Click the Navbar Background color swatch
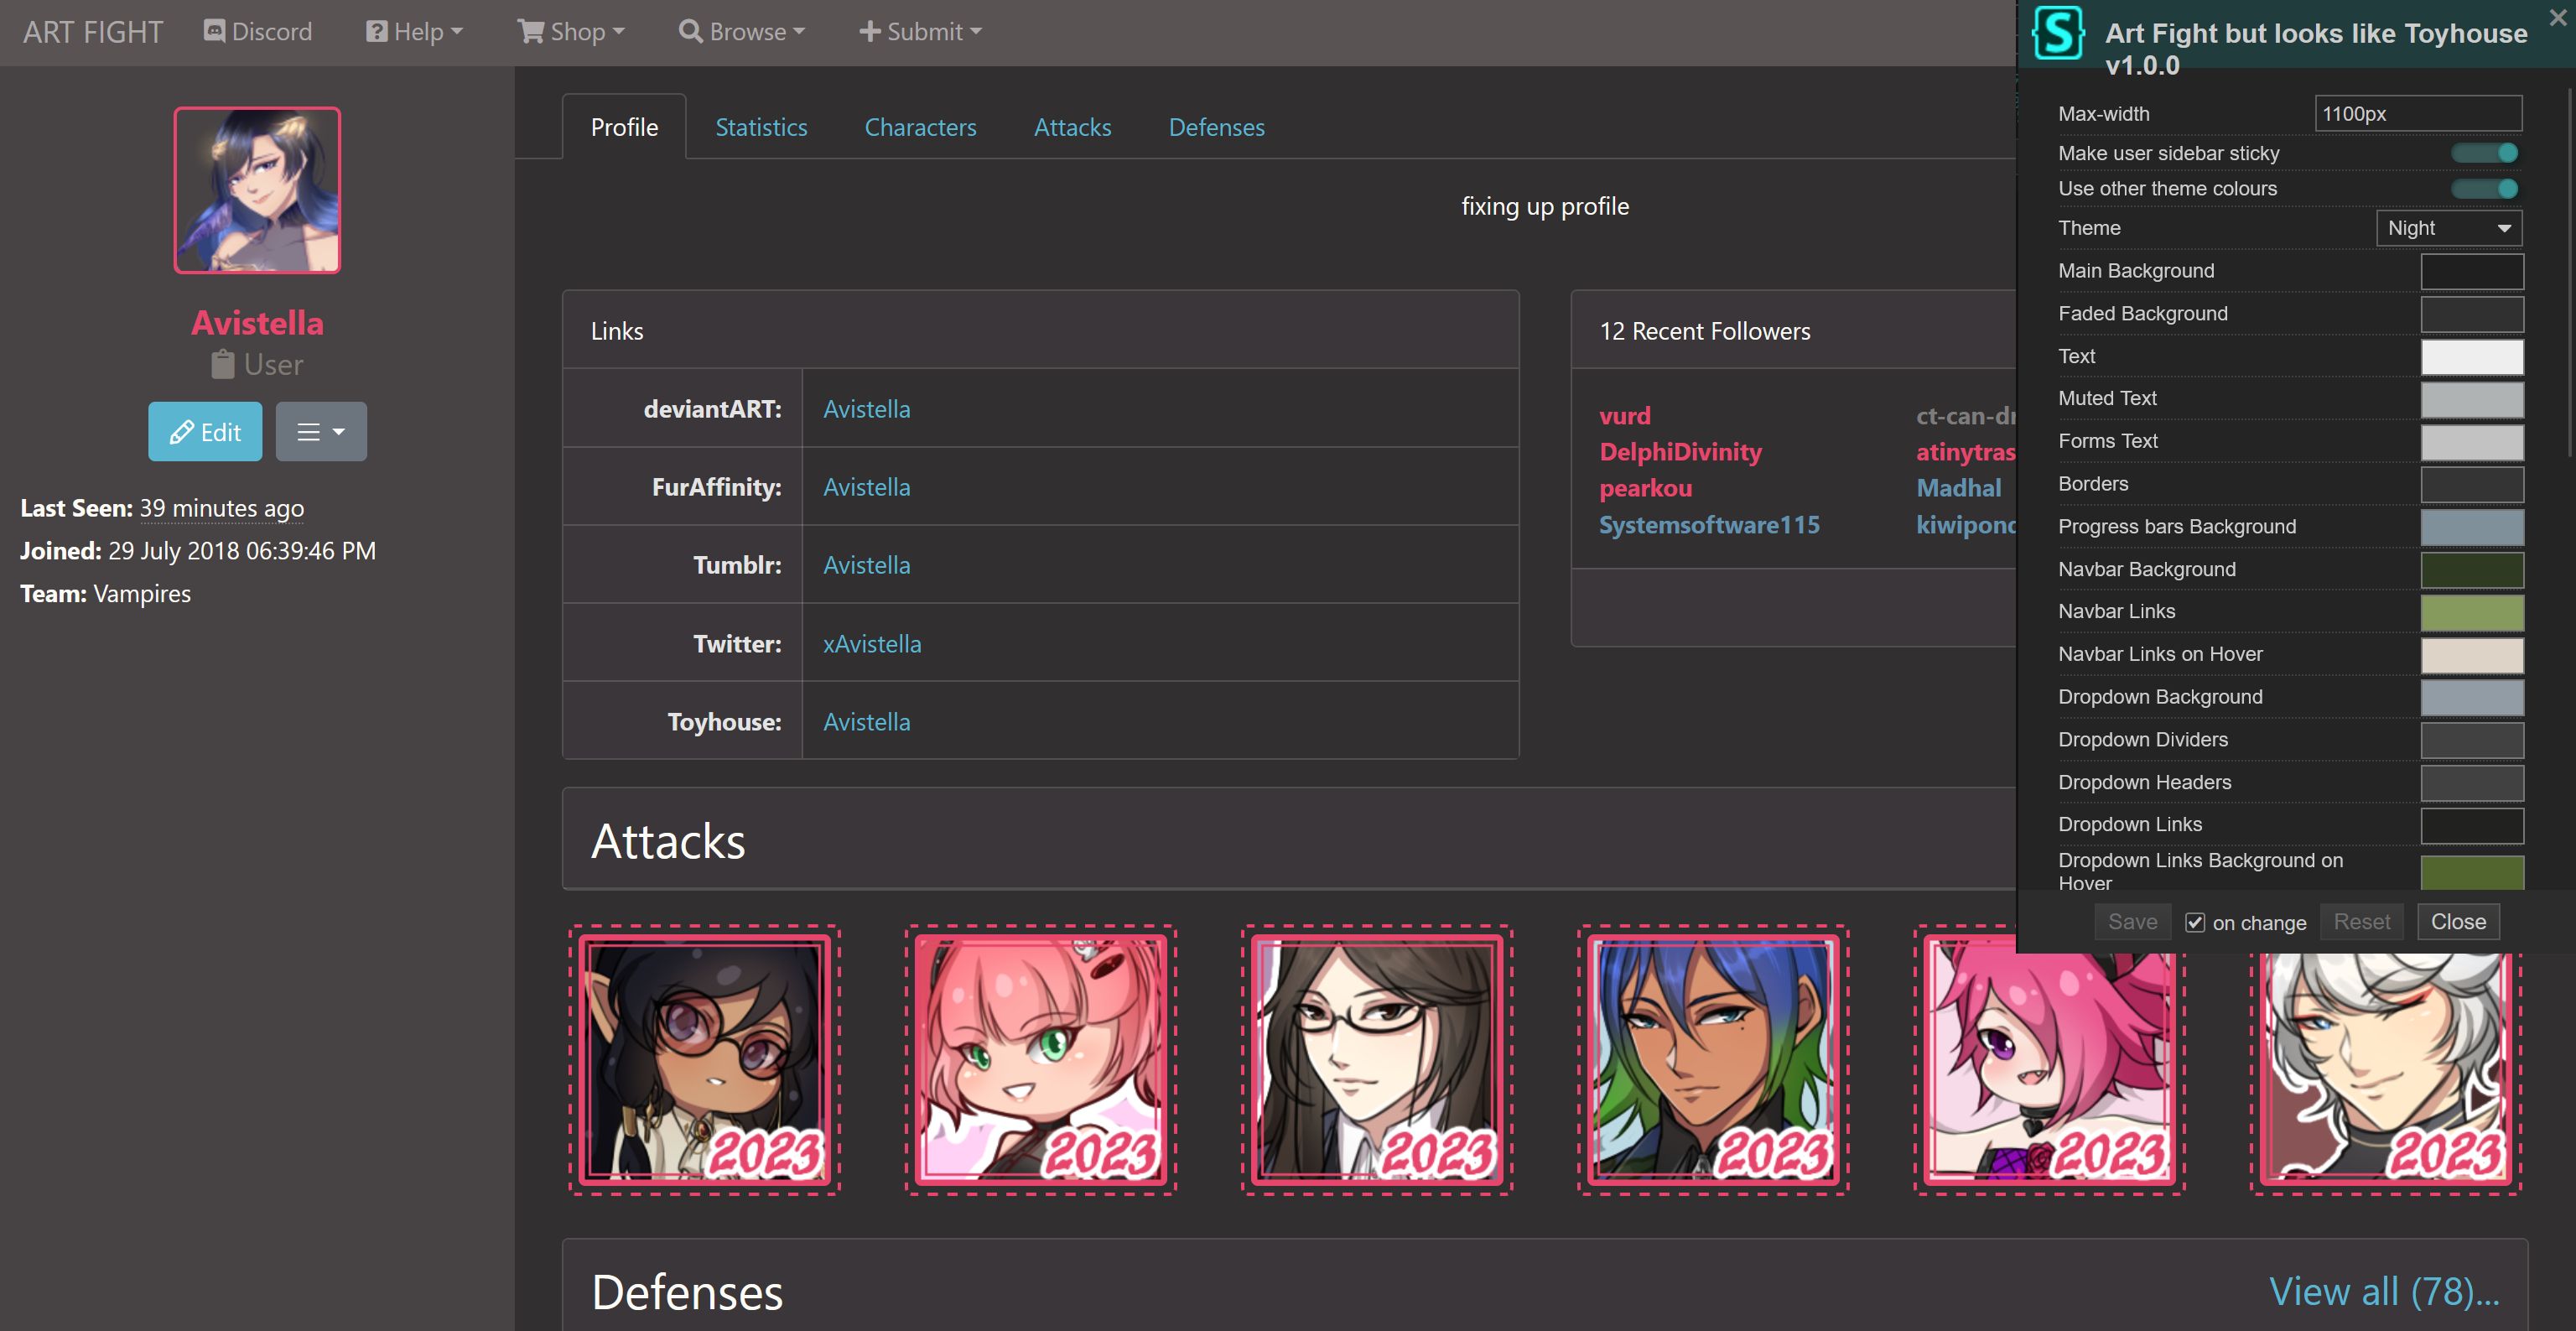This screenshot has height=1331, width=2576. click(2471, 570)
